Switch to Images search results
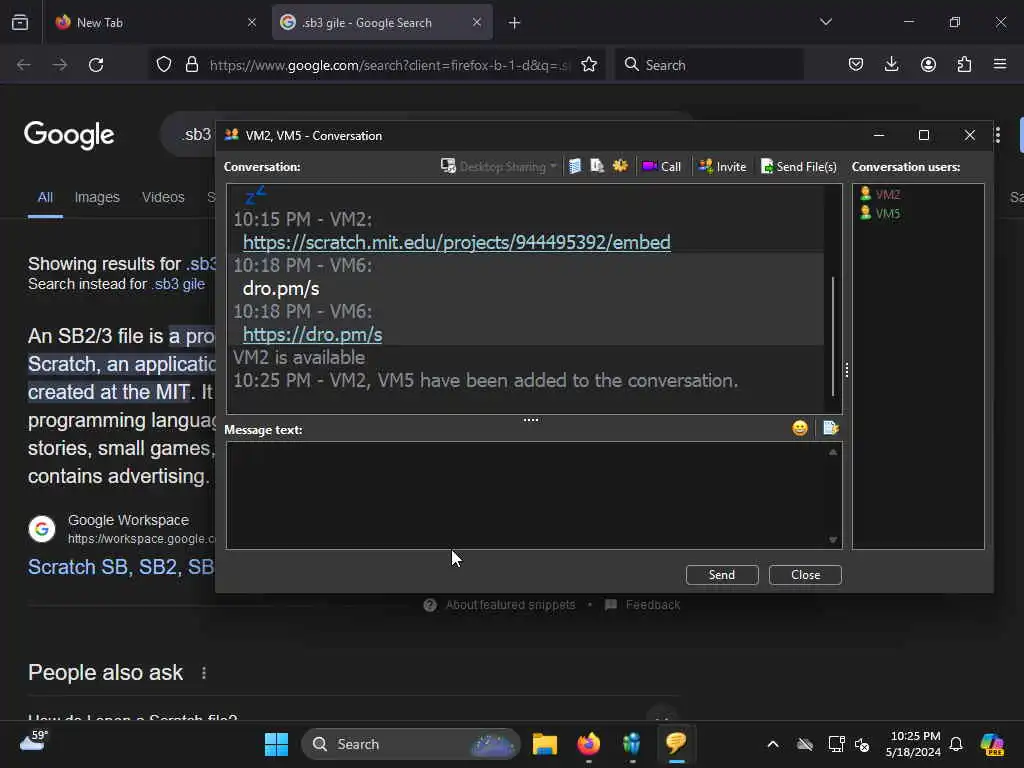This screenshot has height=768, width=1024. pyautogui.click(x=97, y=197)
